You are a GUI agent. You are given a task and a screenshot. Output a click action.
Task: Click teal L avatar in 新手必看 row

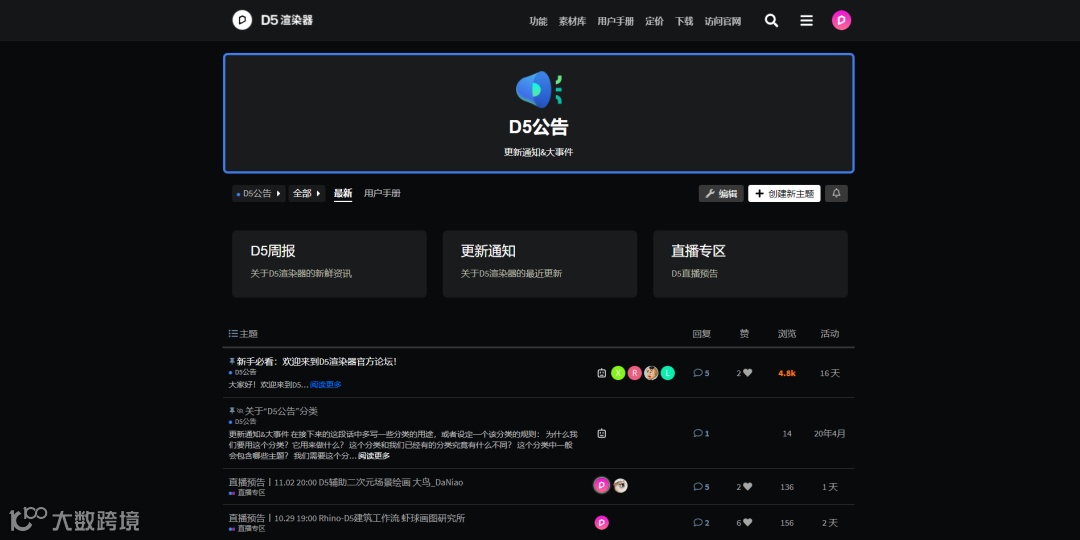pos(667,373)
